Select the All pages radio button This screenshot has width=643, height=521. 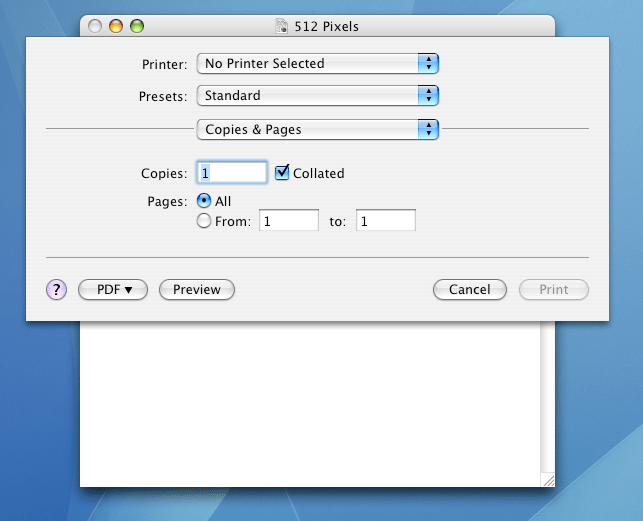[x=205, y=201]
